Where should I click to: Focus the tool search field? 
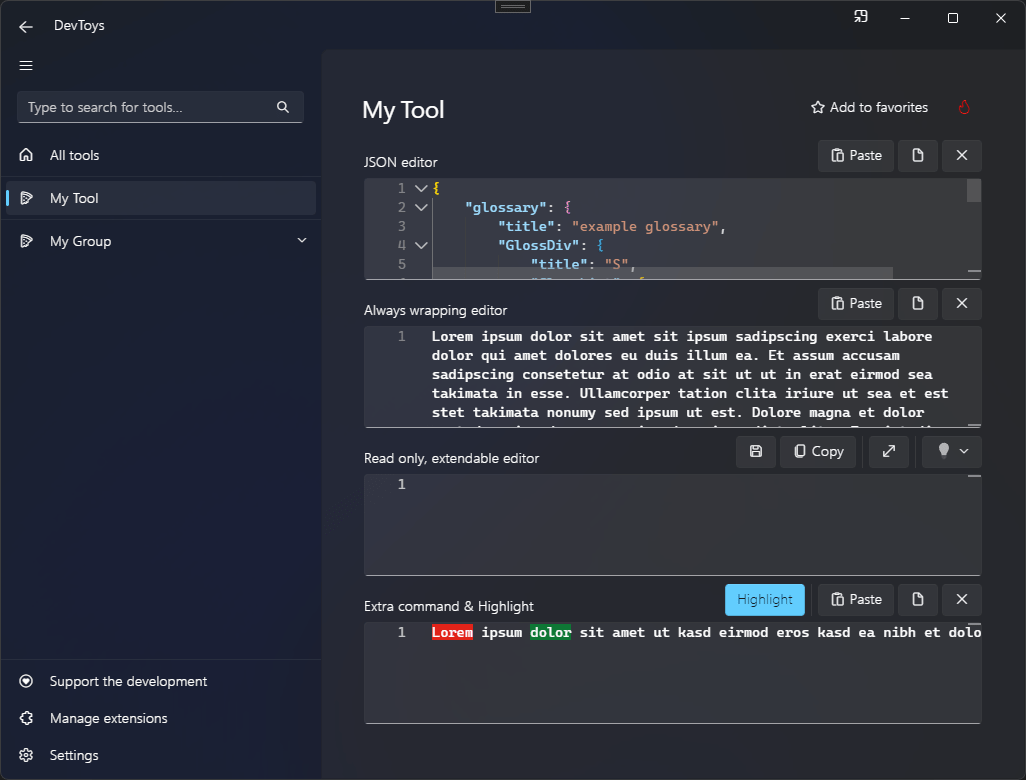(160, 107)
